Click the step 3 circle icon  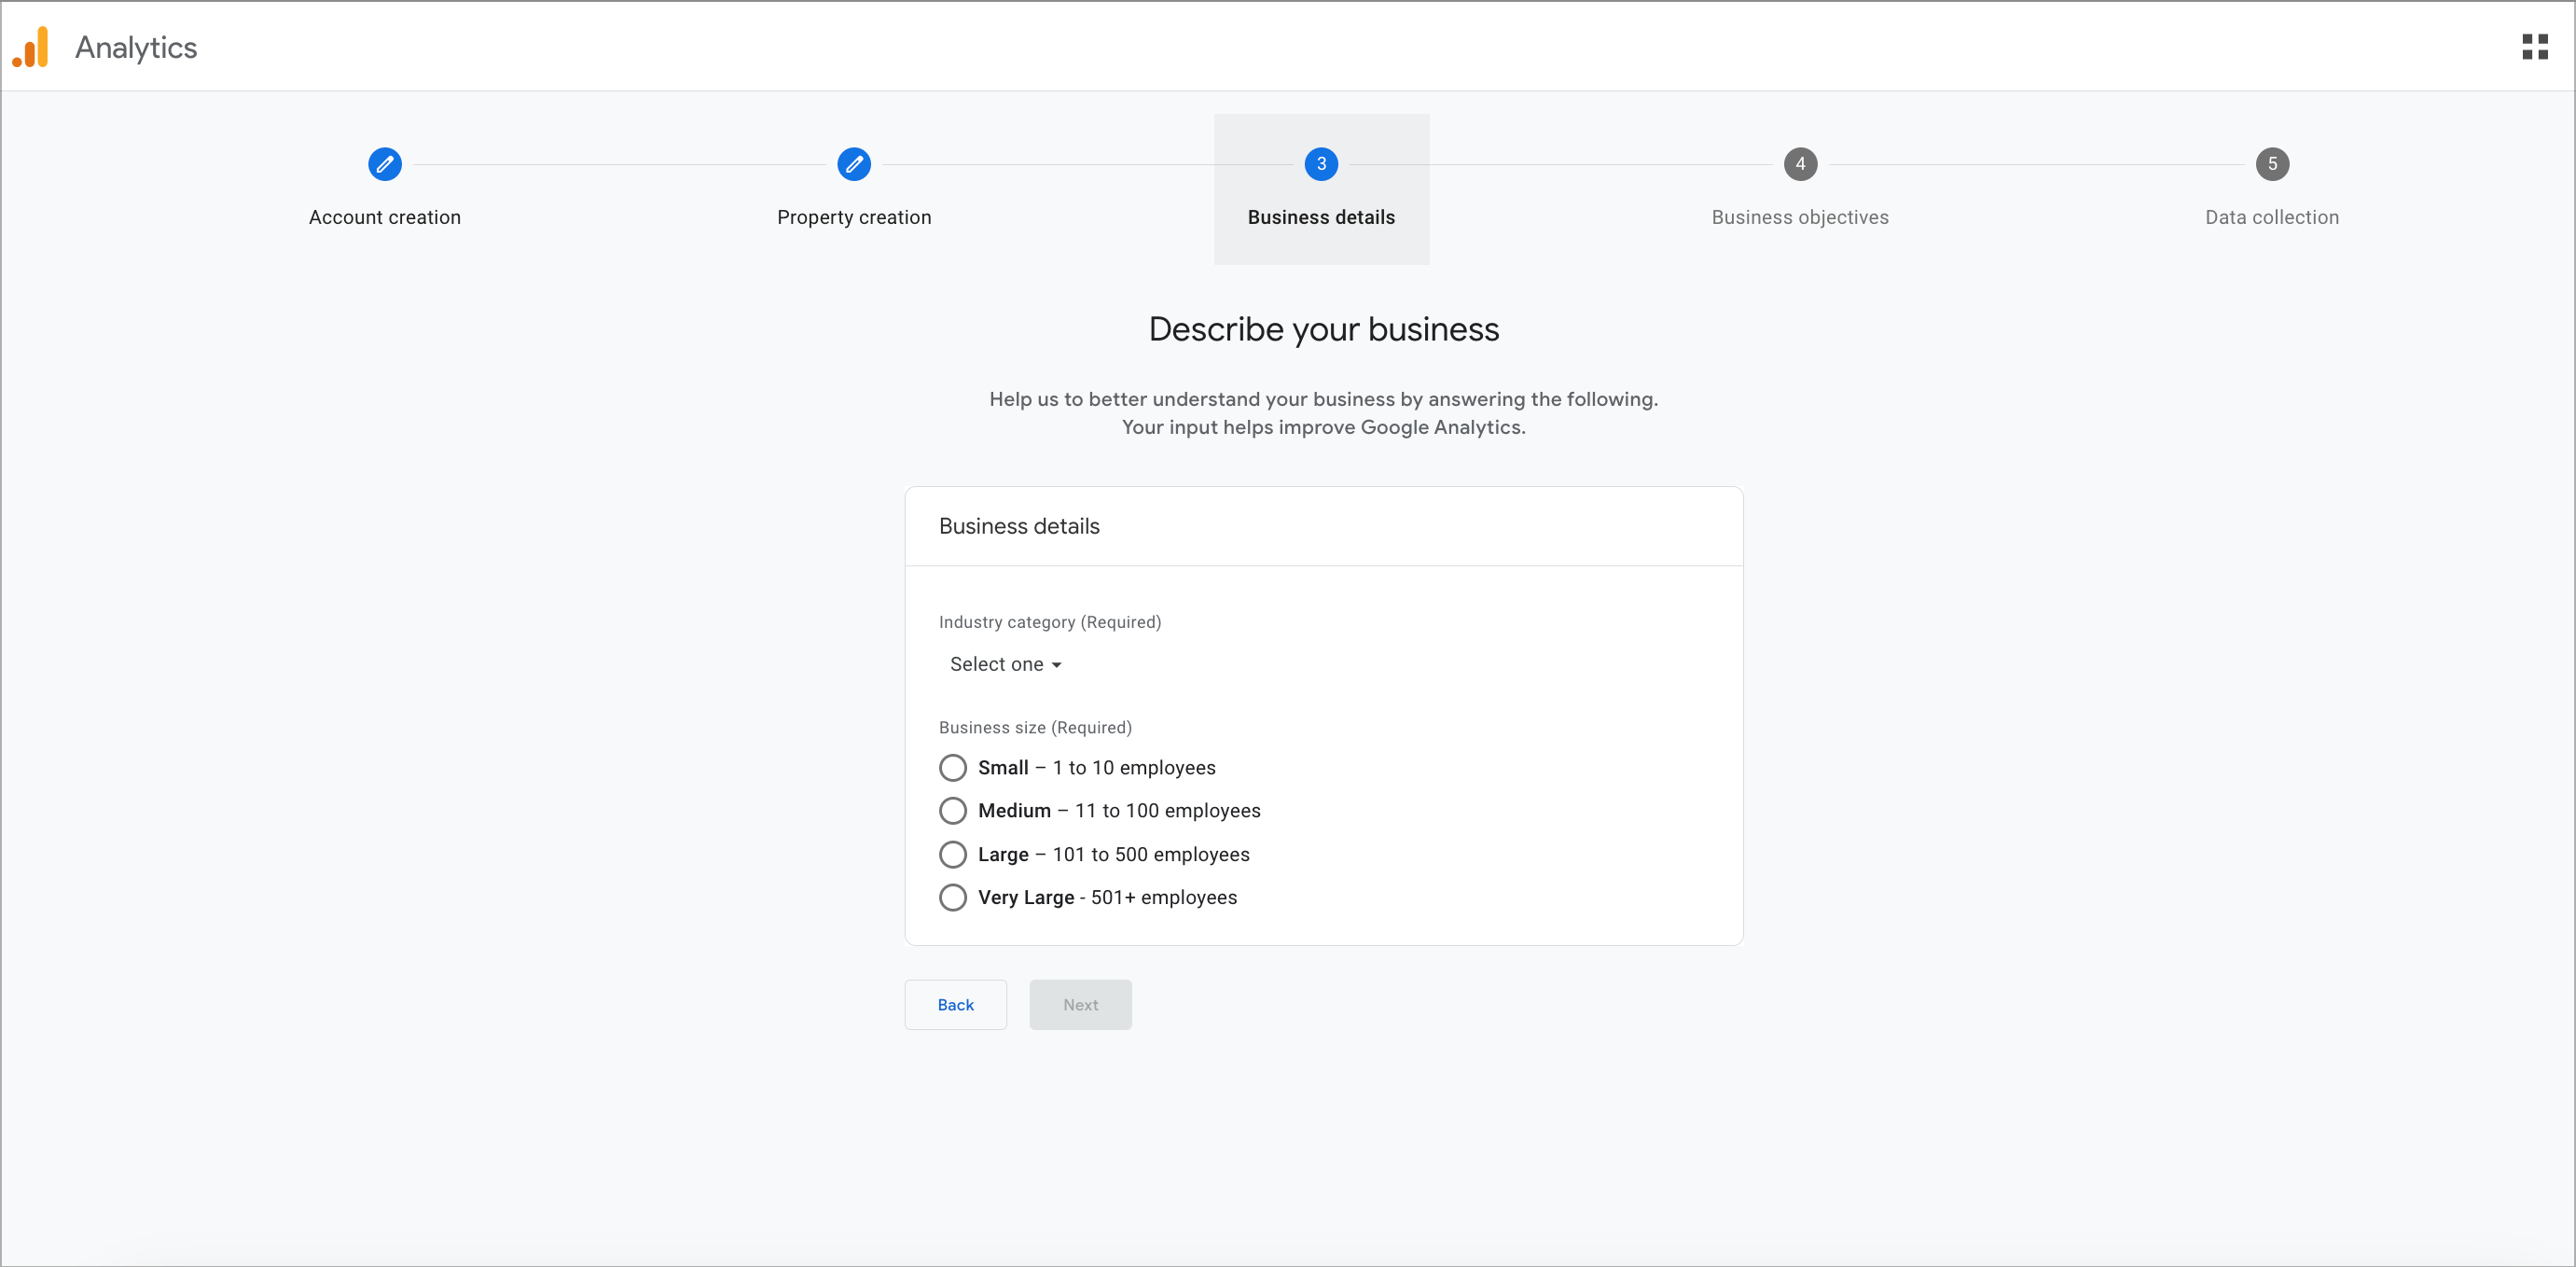1321,164
